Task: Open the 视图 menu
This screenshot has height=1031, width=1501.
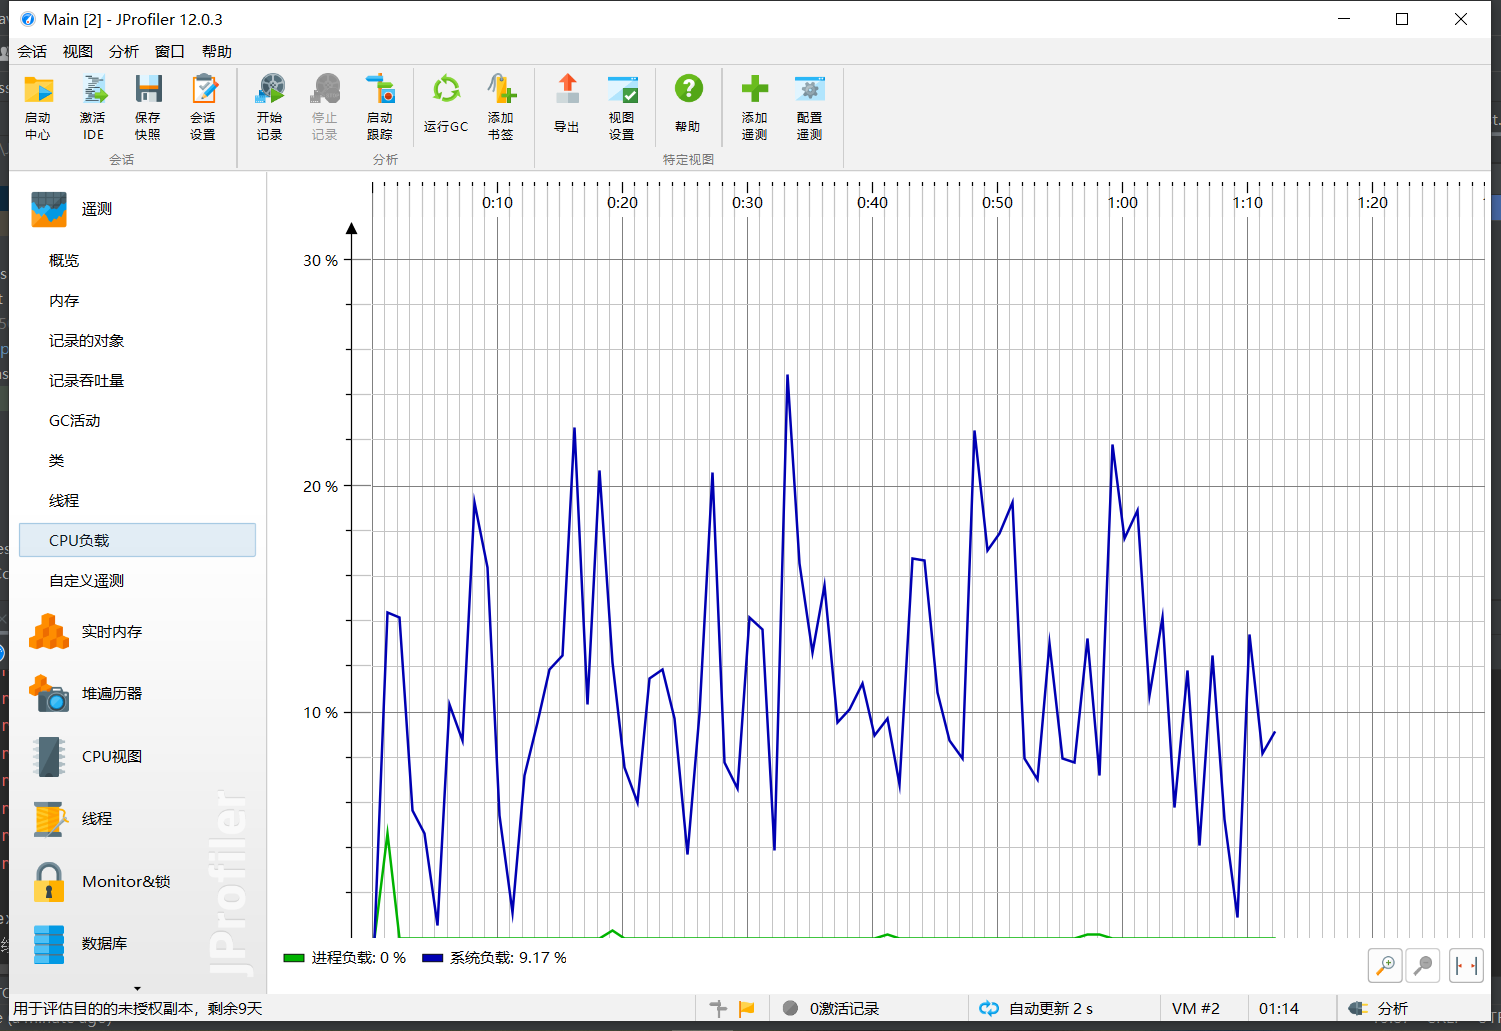Action: click(x=78, y=52)
